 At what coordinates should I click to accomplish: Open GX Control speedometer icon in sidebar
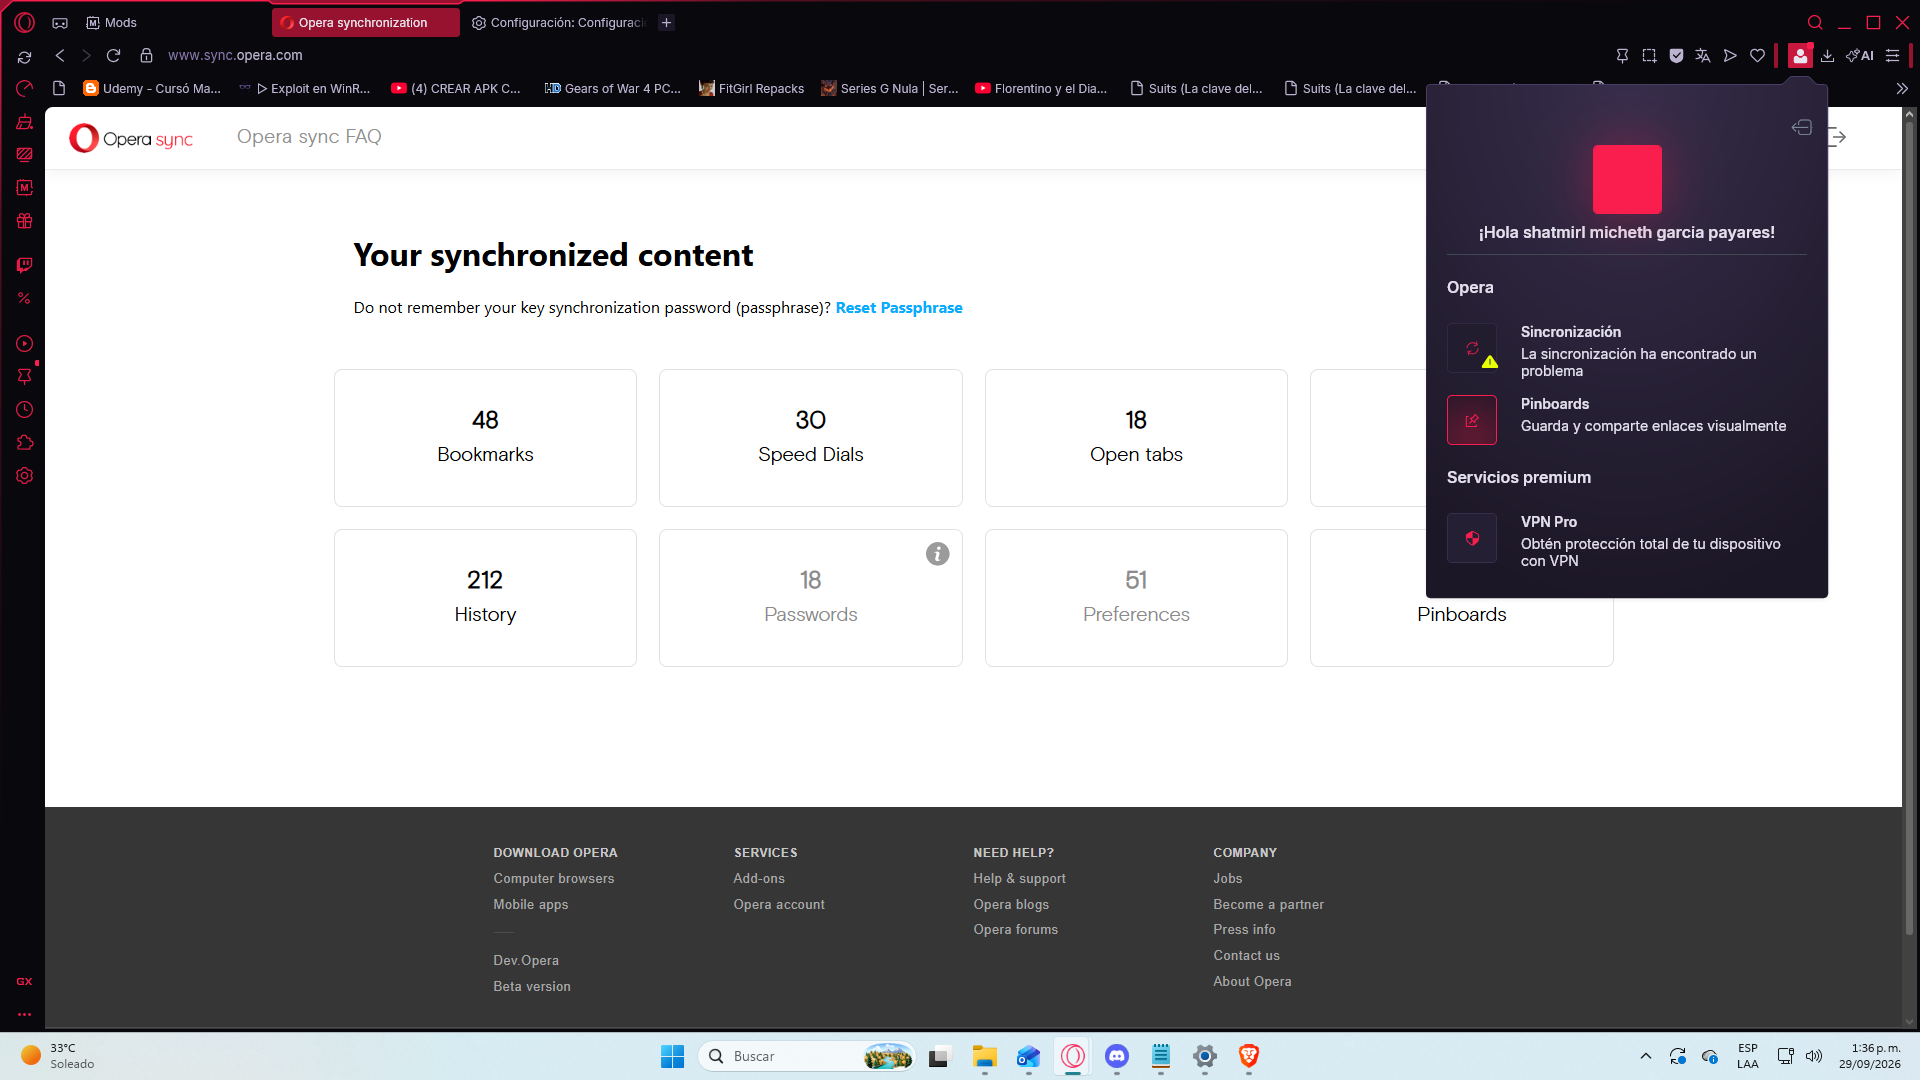24,88
